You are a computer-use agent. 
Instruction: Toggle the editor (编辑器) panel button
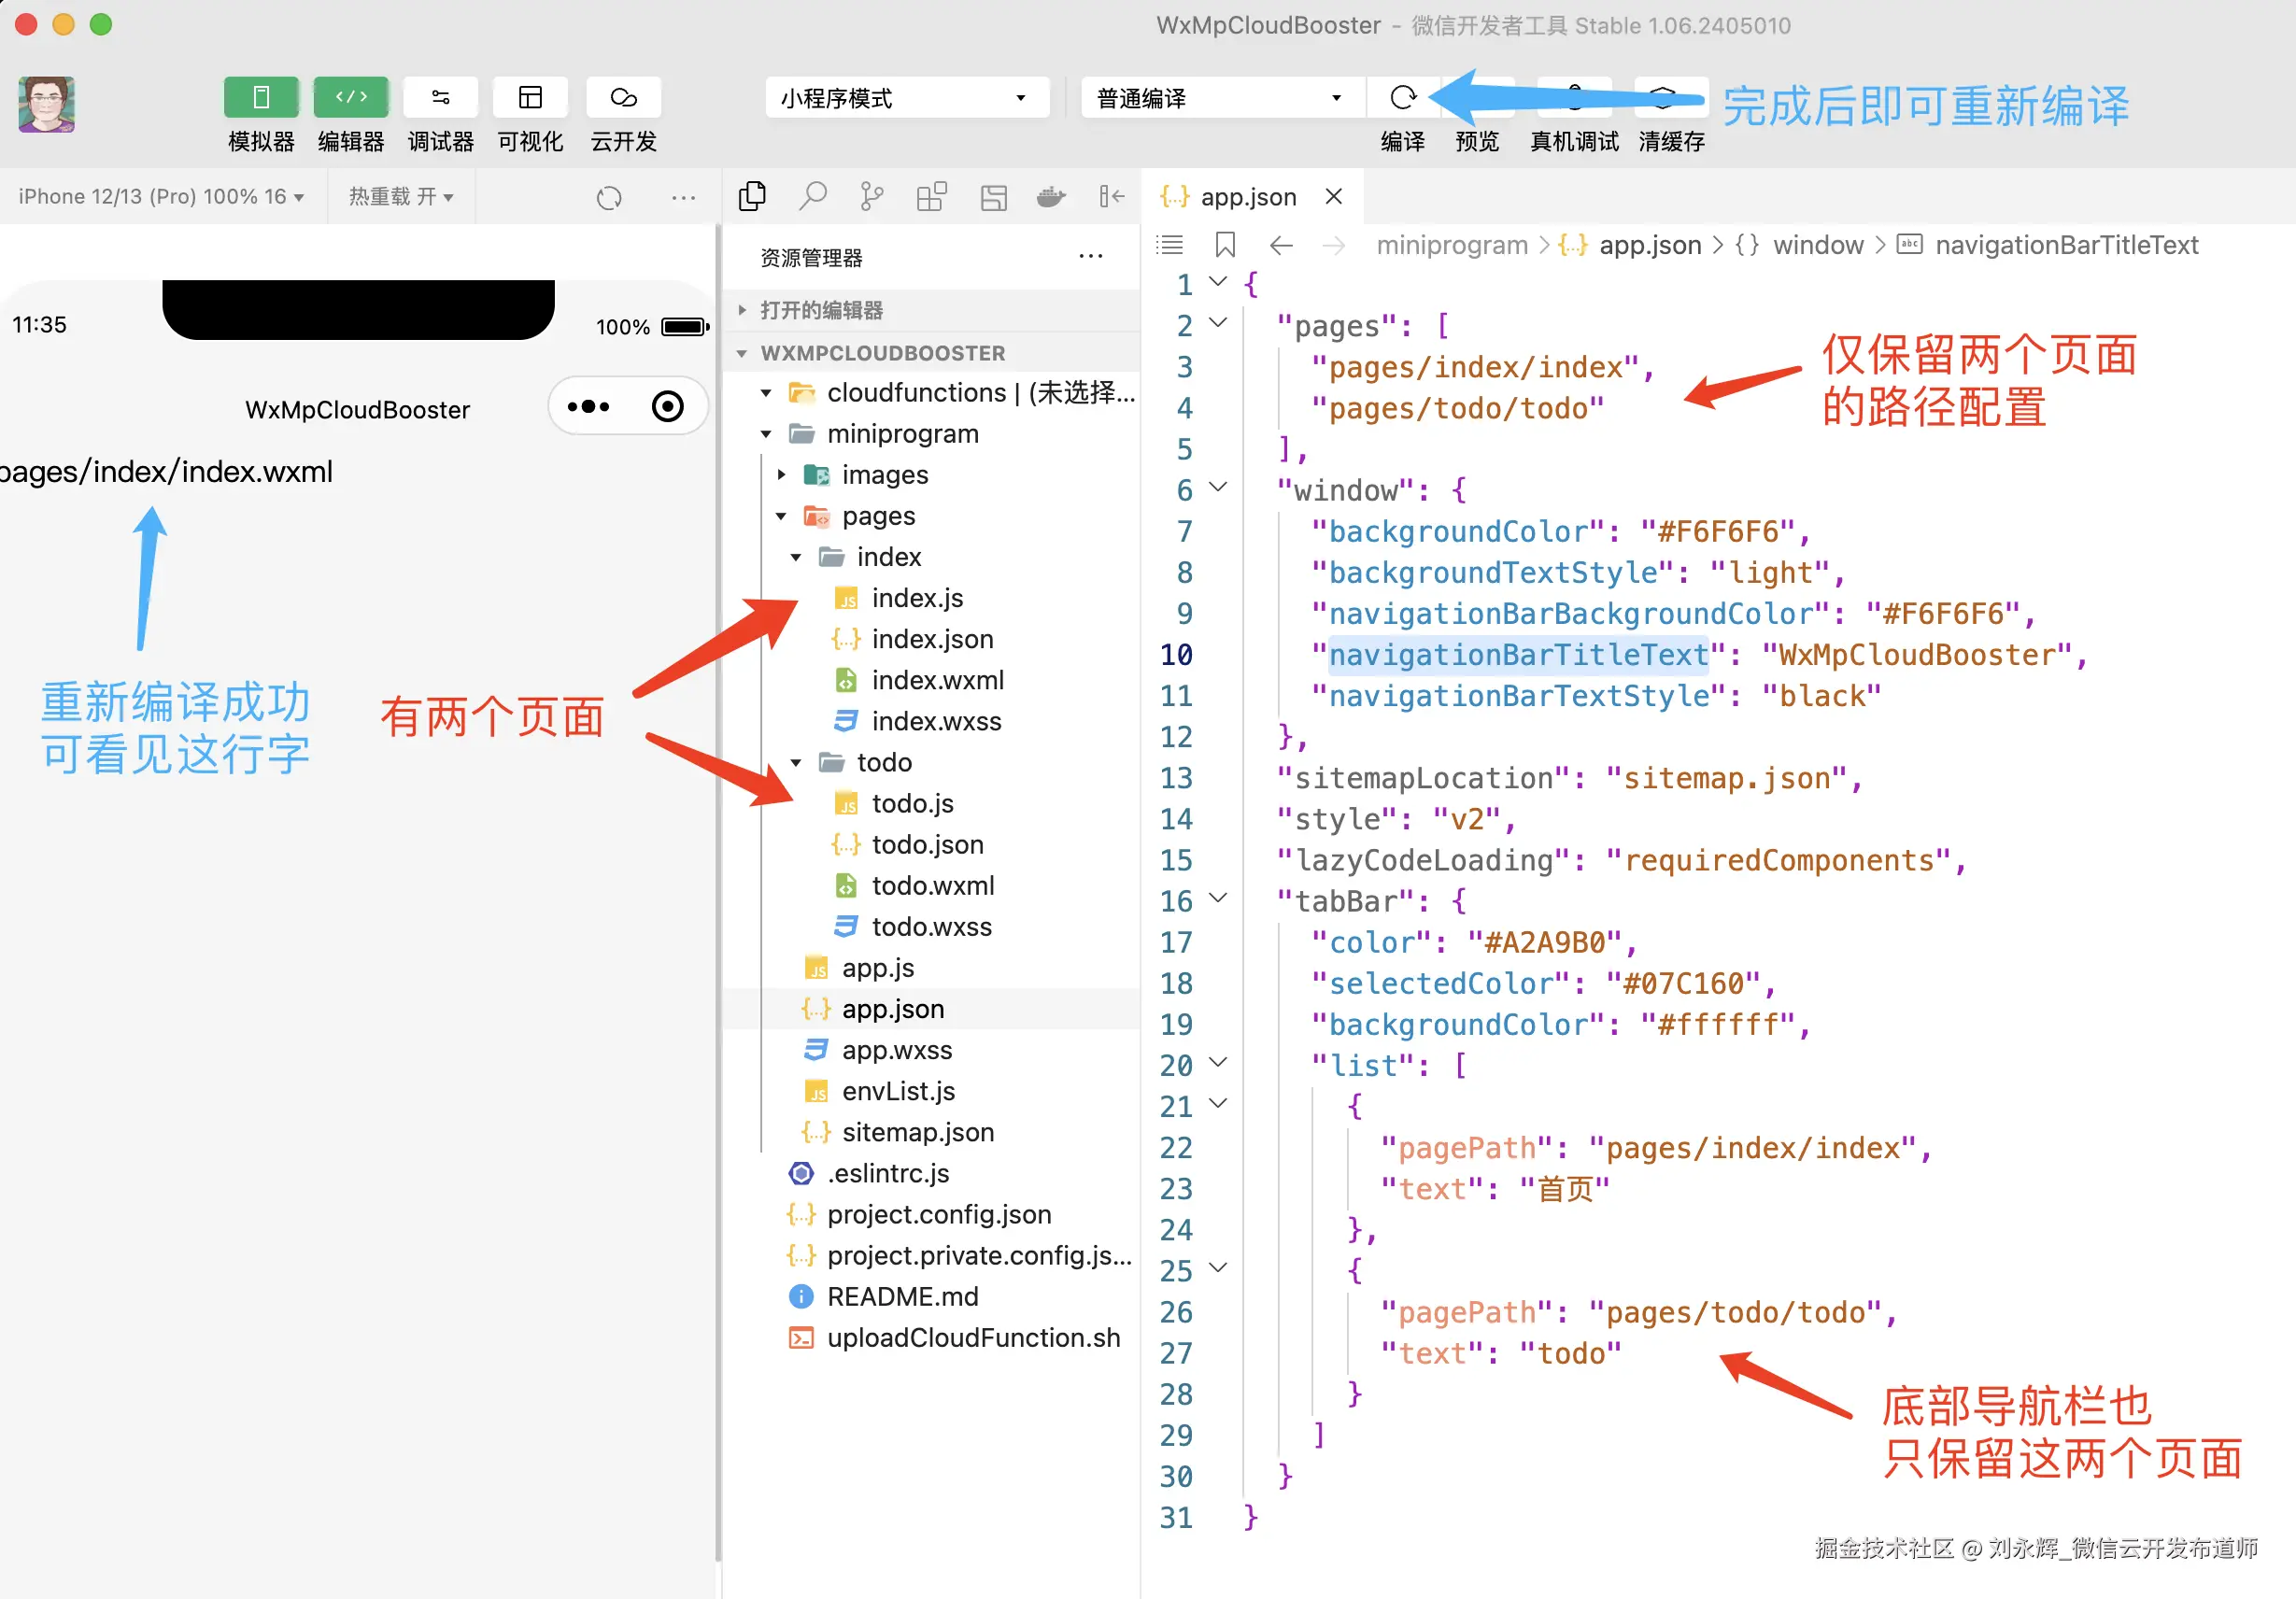[x=350, y=98]
